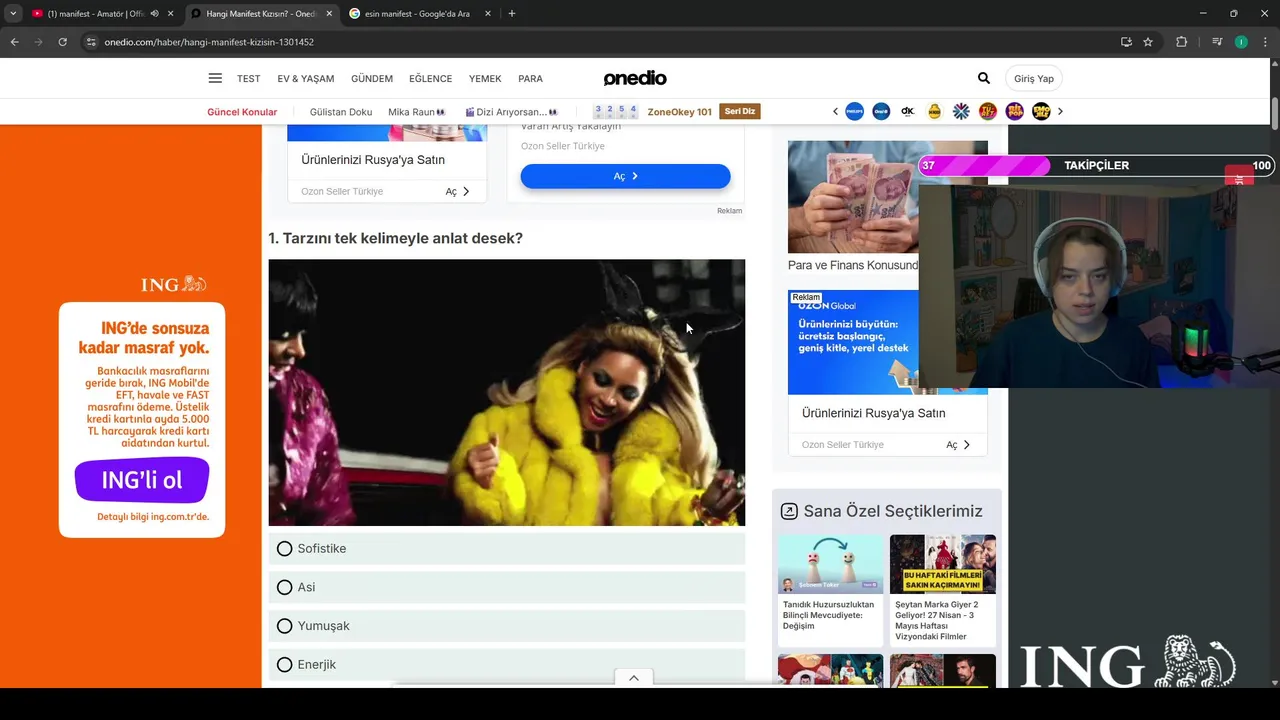
Task: Click install app icon in address bar
Action: click(1126, 42)
